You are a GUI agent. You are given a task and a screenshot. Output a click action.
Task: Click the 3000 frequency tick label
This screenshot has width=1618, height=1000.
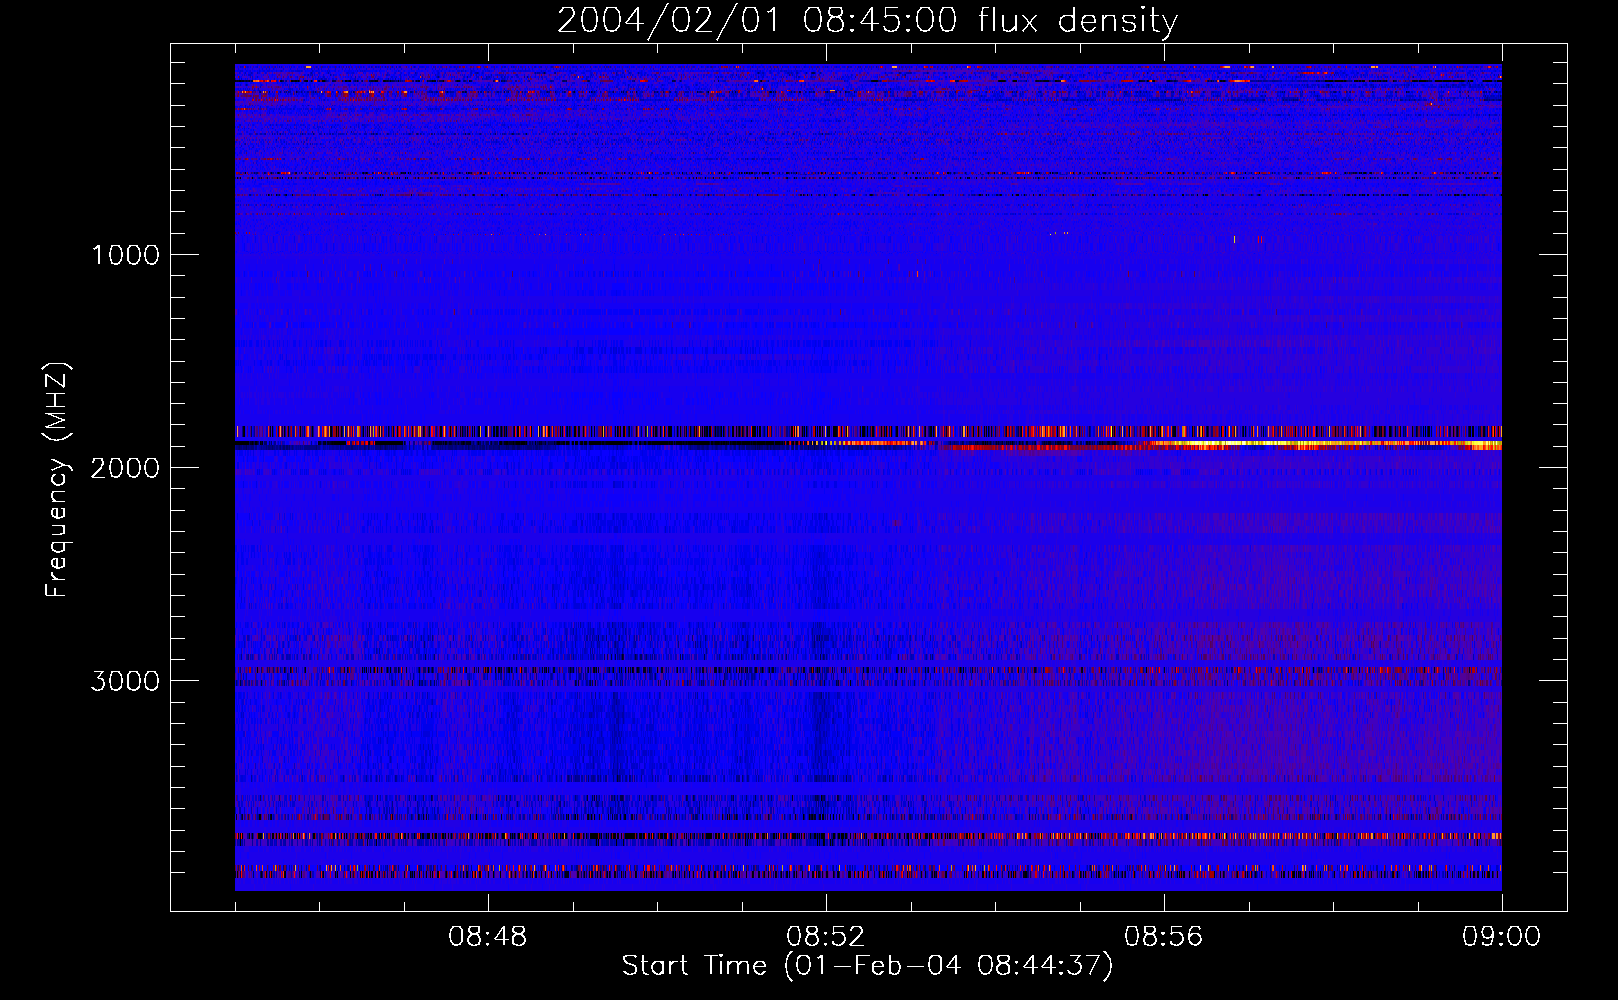pyautogui.click(x=125, y=681)
